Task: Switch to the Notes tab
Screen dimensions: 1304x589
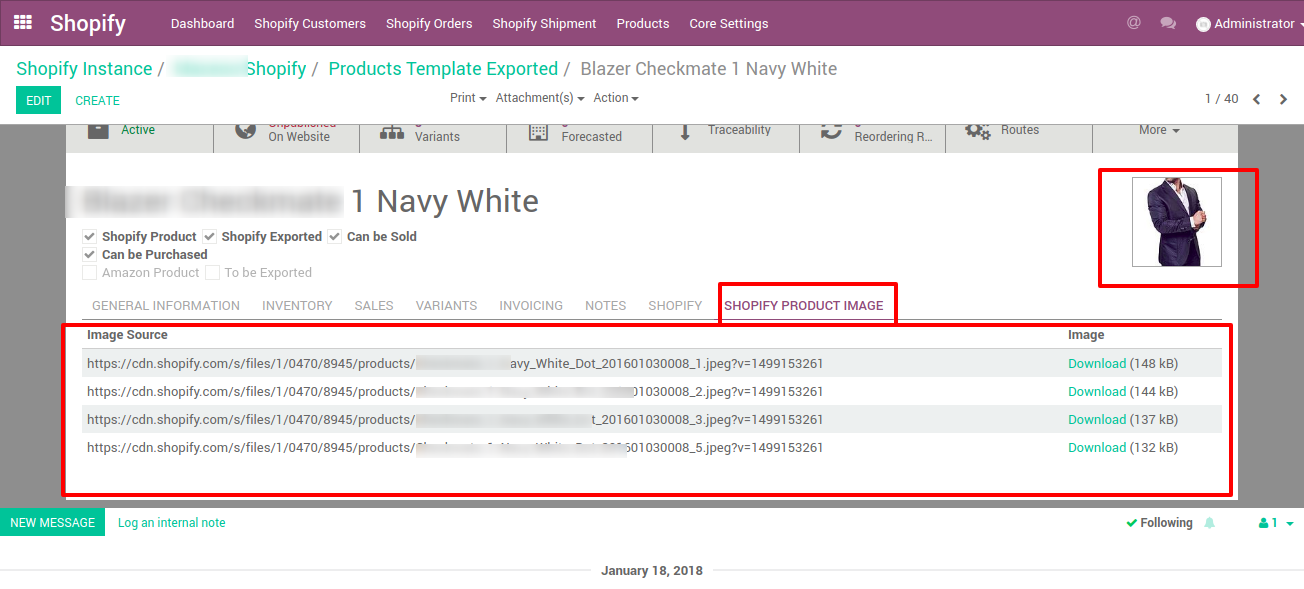Action: pos(605,306)
